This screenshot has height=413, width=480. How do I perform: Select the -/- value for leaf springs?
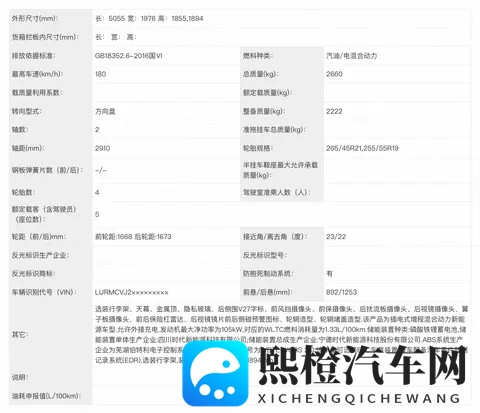101,170
